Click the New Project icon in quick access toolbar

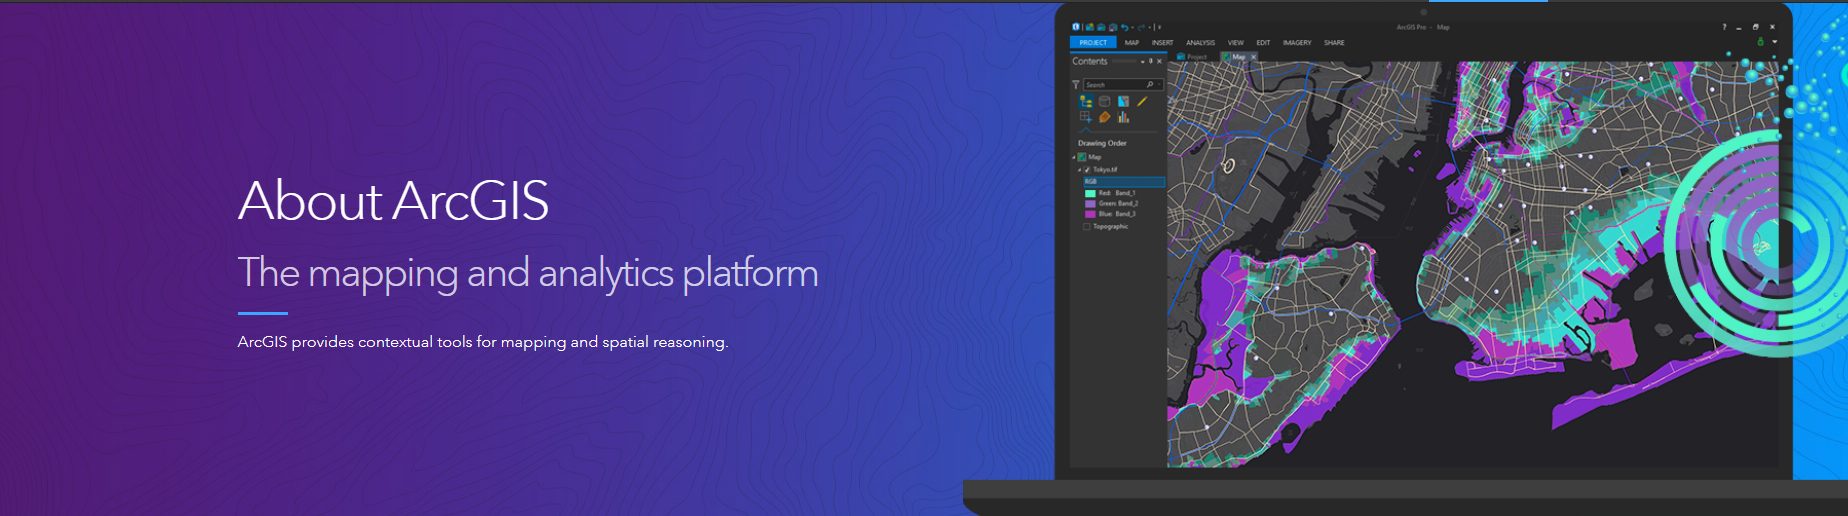click(1090, 27)
